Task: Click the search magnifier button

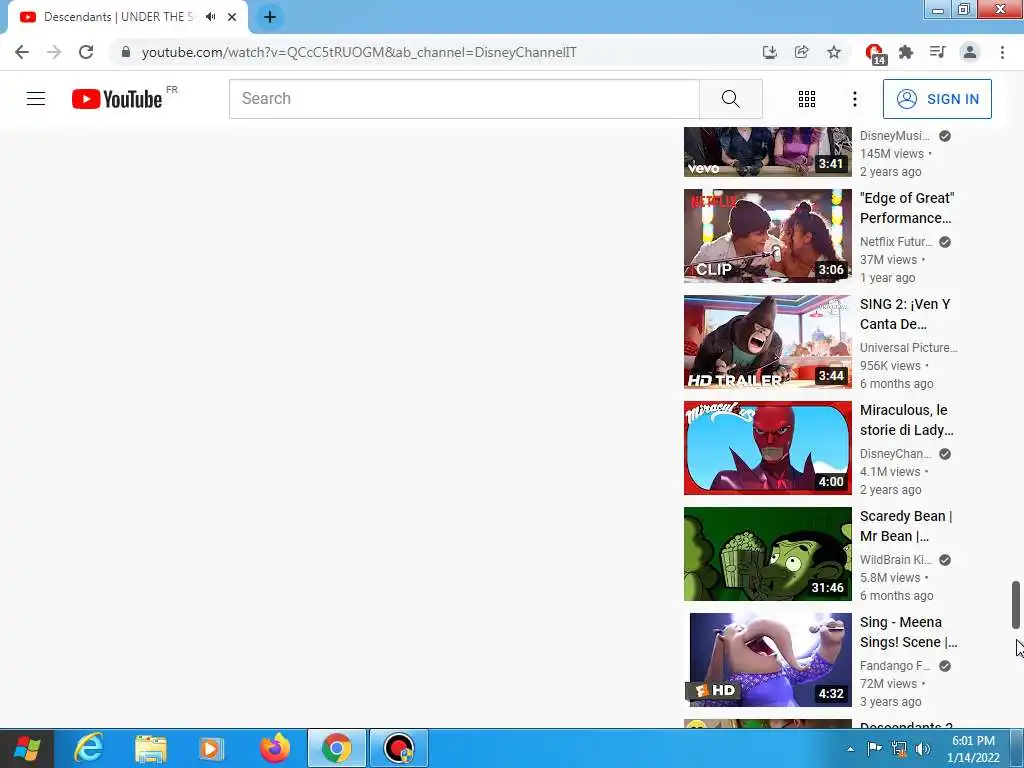Action: 731,99
